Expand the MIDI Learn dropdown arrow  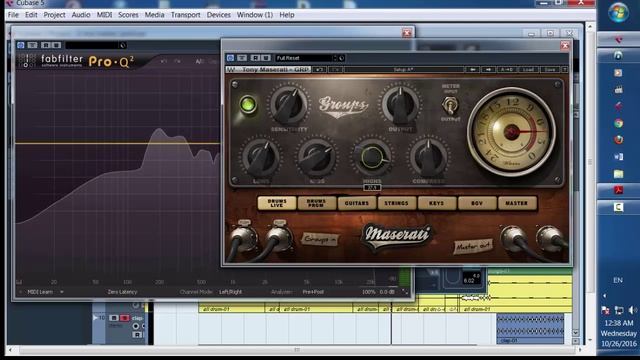click(62, 292)
